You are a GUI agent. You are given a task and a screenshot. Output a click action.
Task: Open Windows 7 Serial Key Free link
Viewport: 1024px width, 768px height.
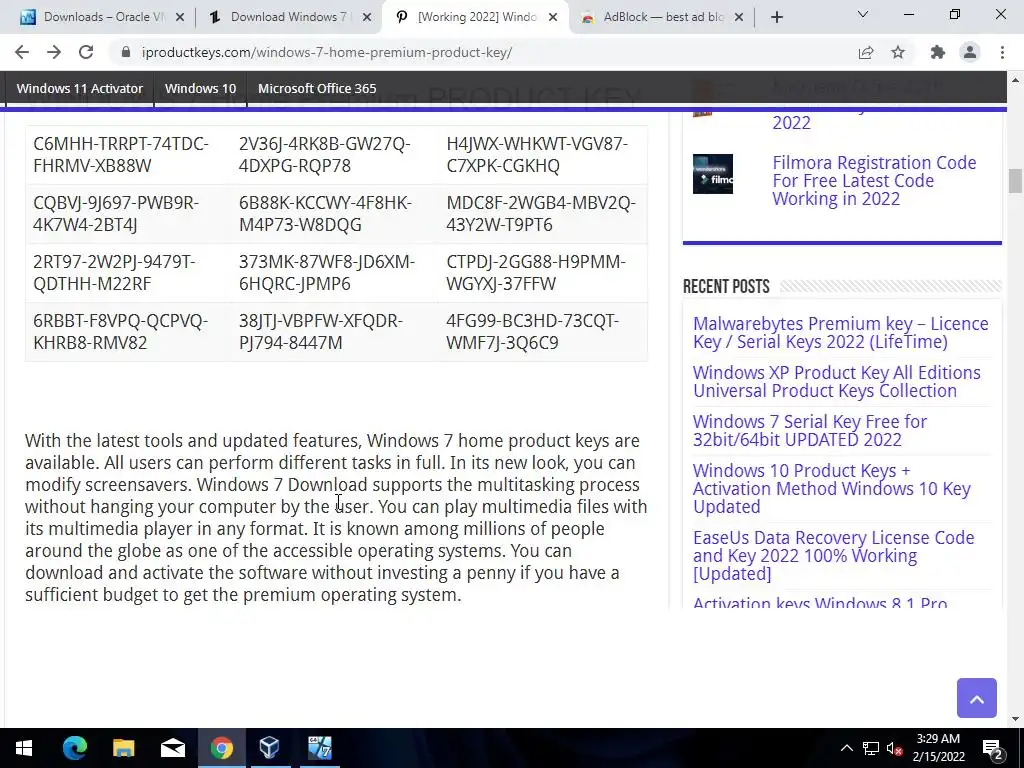[x=810, y=430]
